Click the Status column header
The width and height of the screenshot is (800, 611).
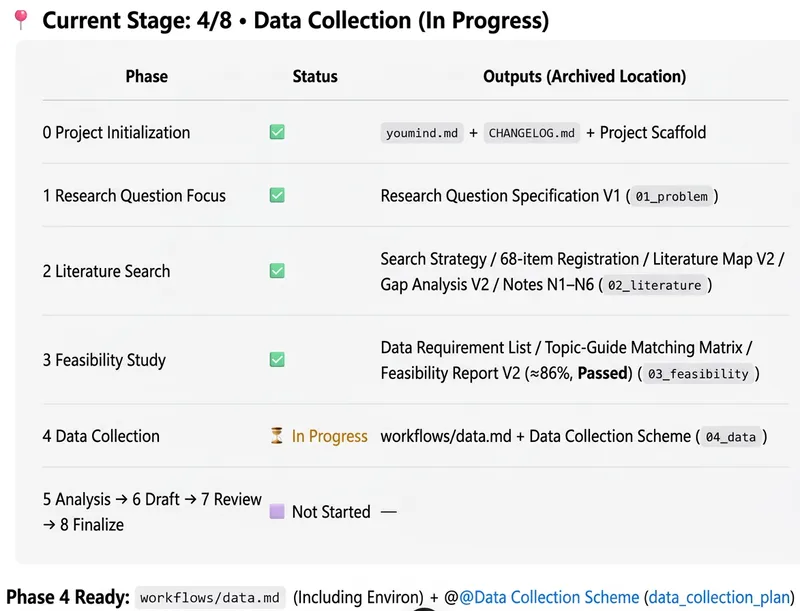(x=315, y=77)
